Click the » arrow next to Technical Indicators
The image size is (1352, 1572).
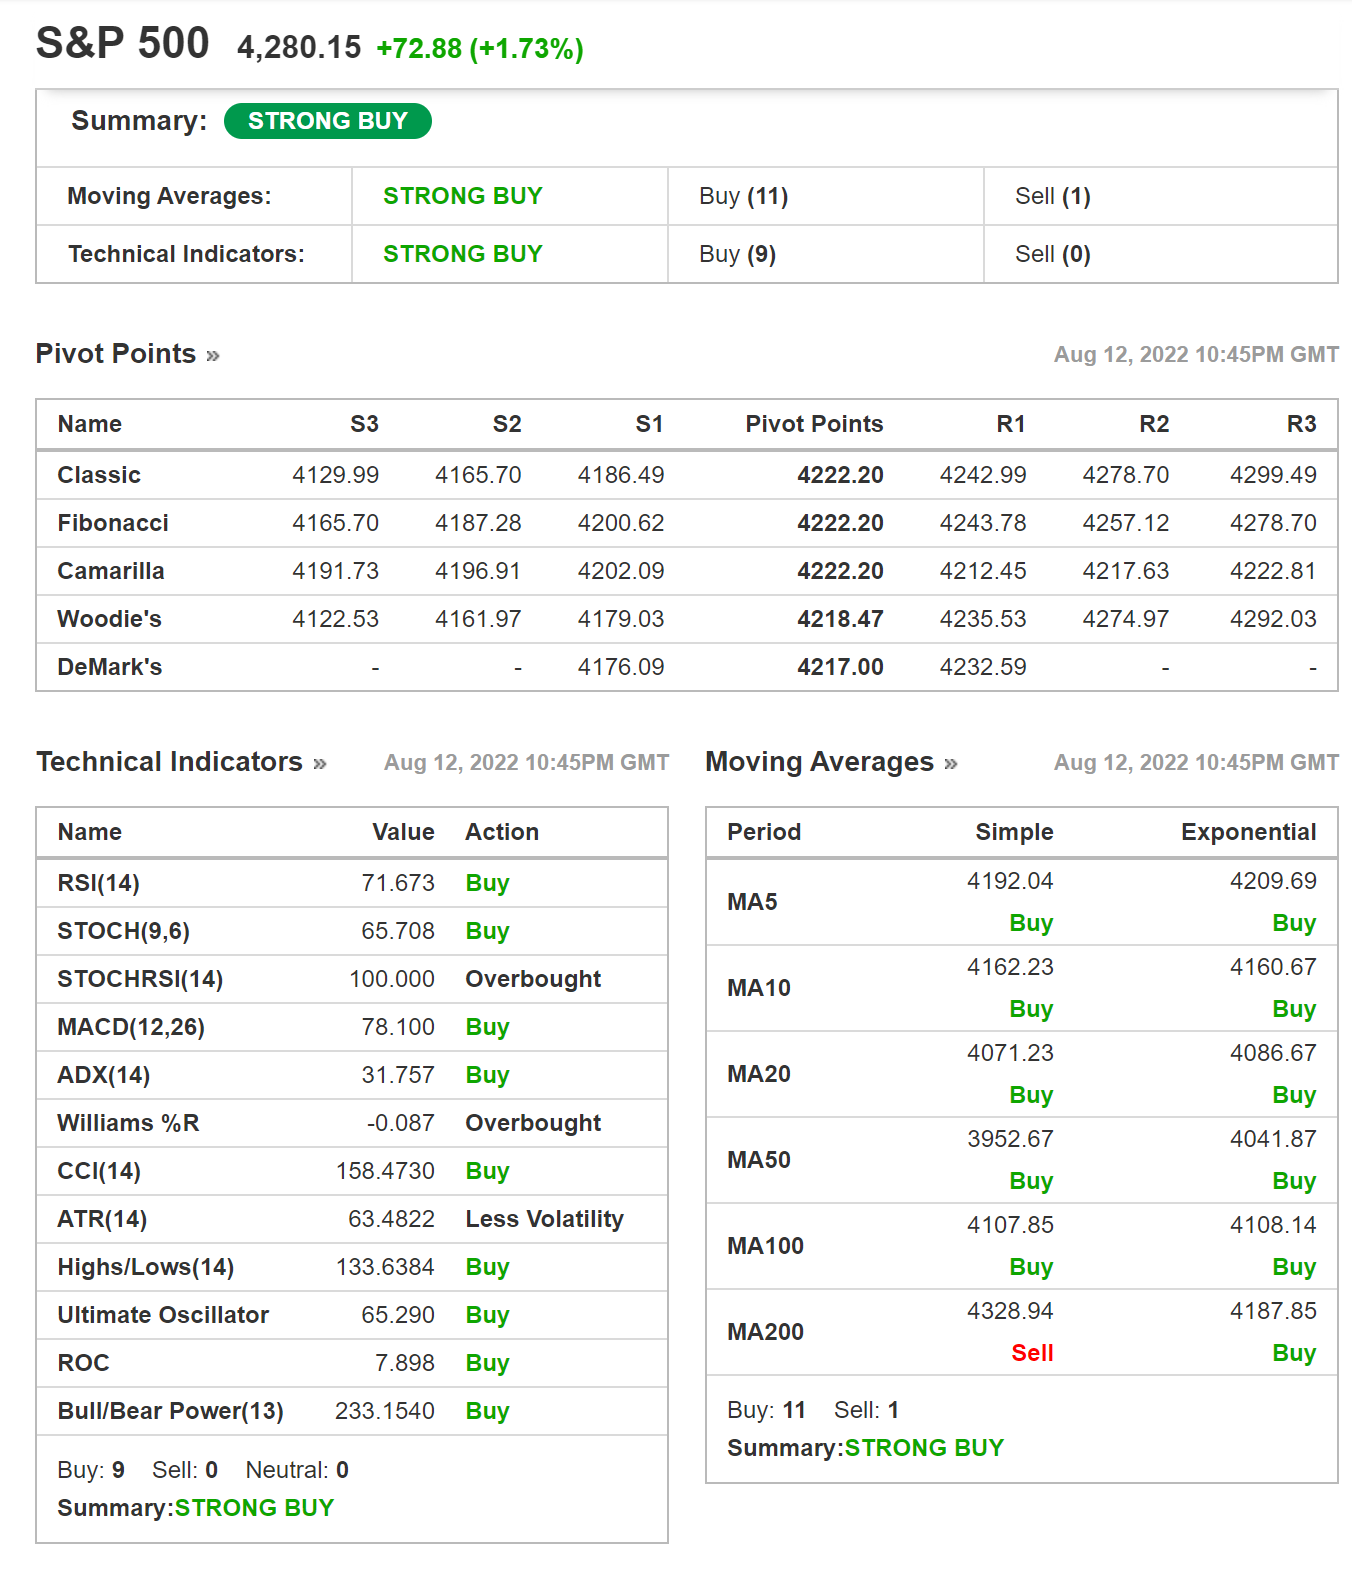coord(319,764)
